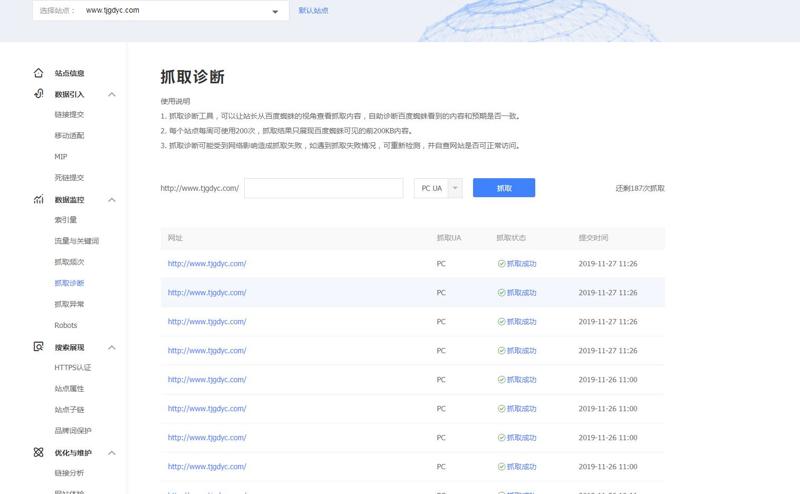Screen dimensions: 800x494
Task: Click the 抓取诊断 page heading
Action: [192, 77]
